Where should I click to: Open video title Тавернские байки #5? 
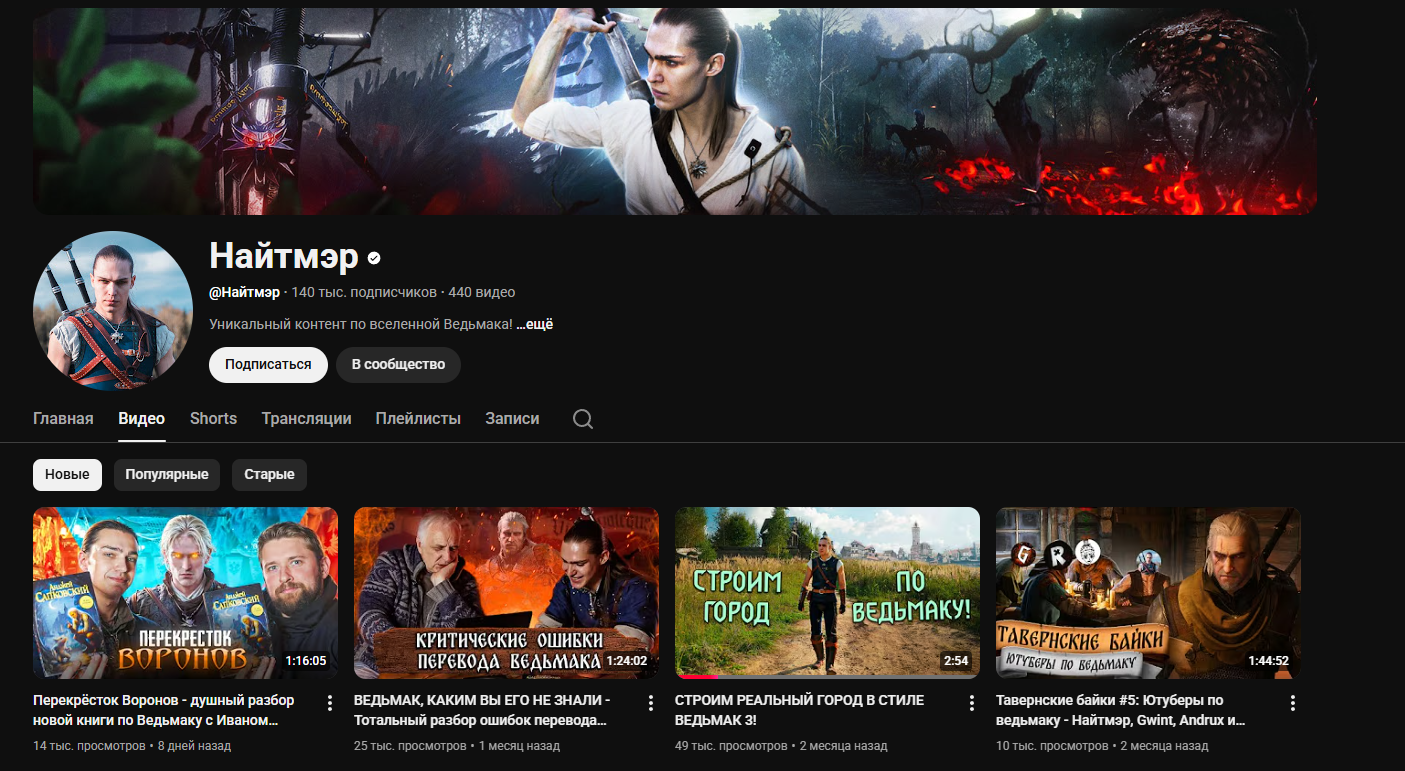coord(1121,710)
